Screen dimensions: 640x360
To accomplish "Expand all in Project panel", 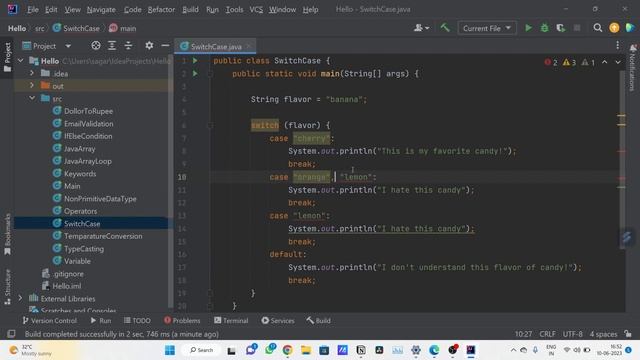I will point(112,46).
